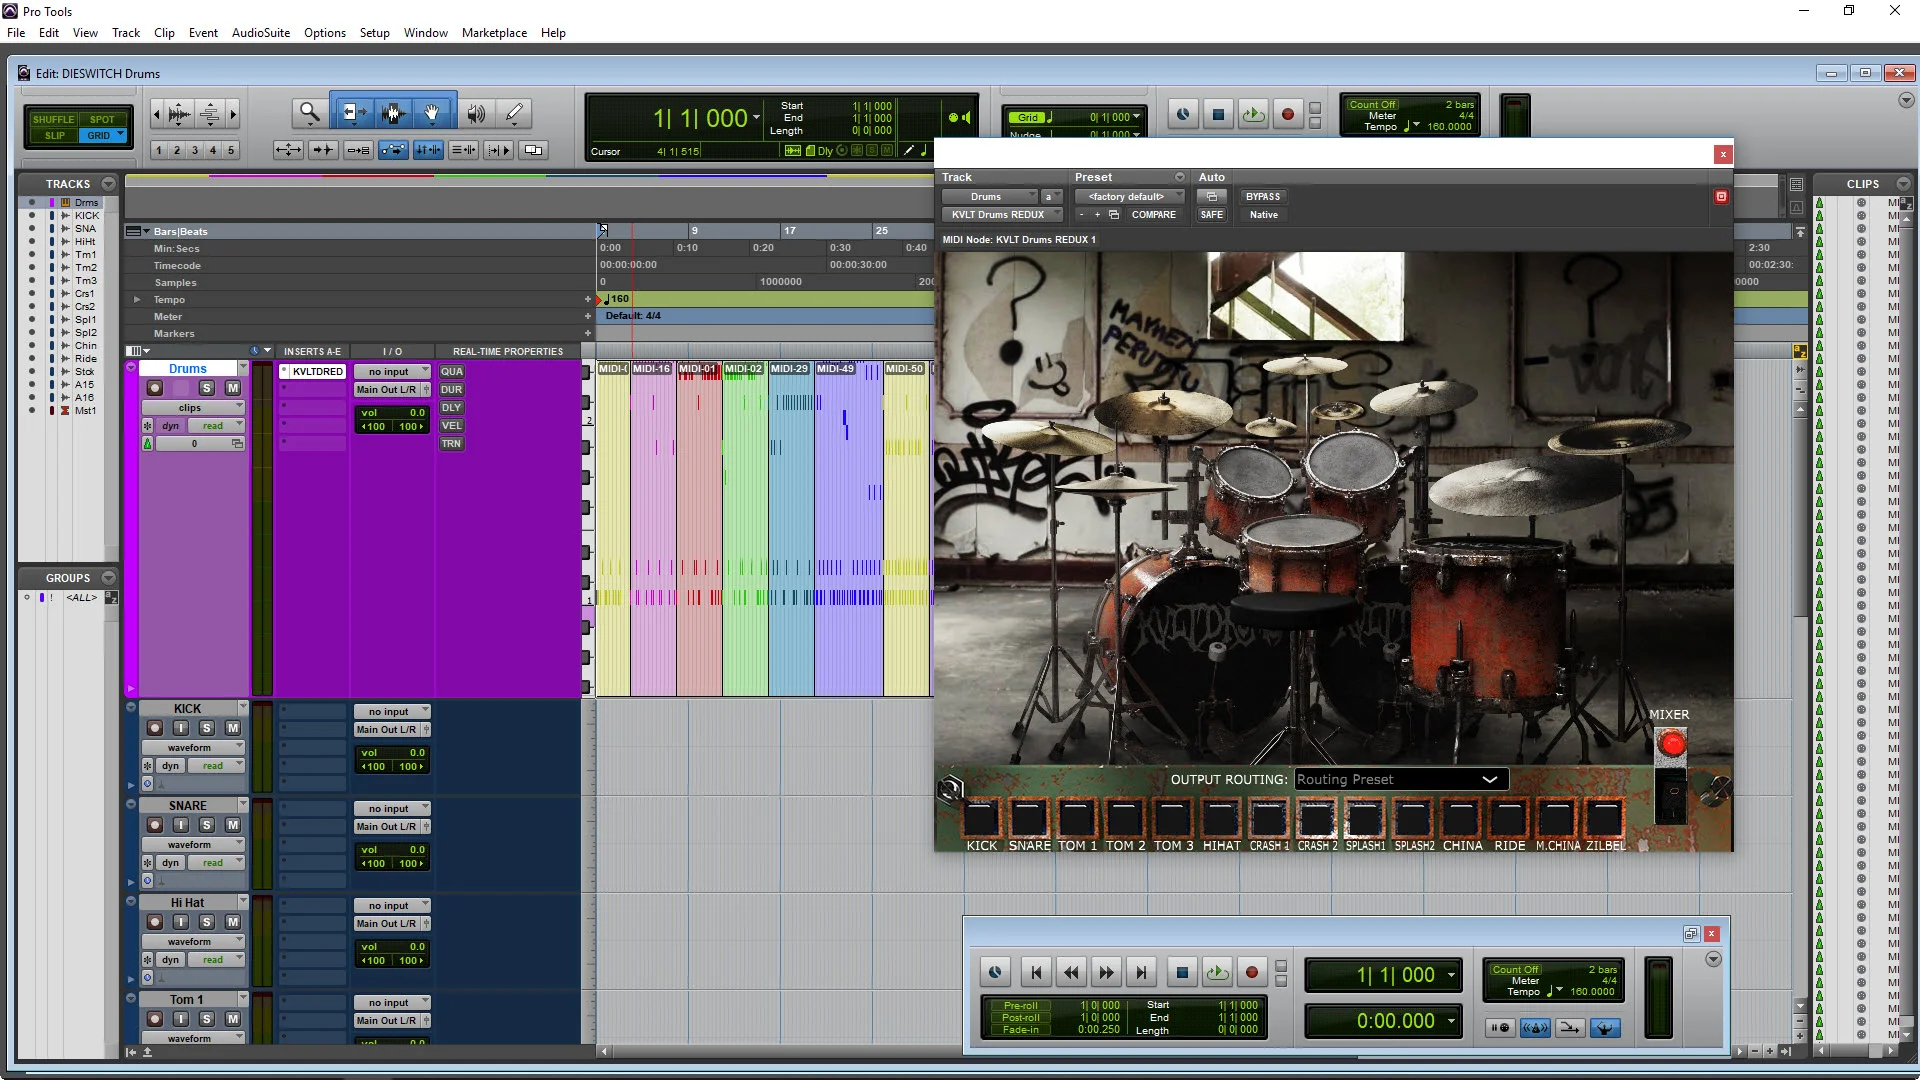Click the COMPARE button
Image resolution: width=1920 pixels, height=1080 pixels.
(1154, 215)
